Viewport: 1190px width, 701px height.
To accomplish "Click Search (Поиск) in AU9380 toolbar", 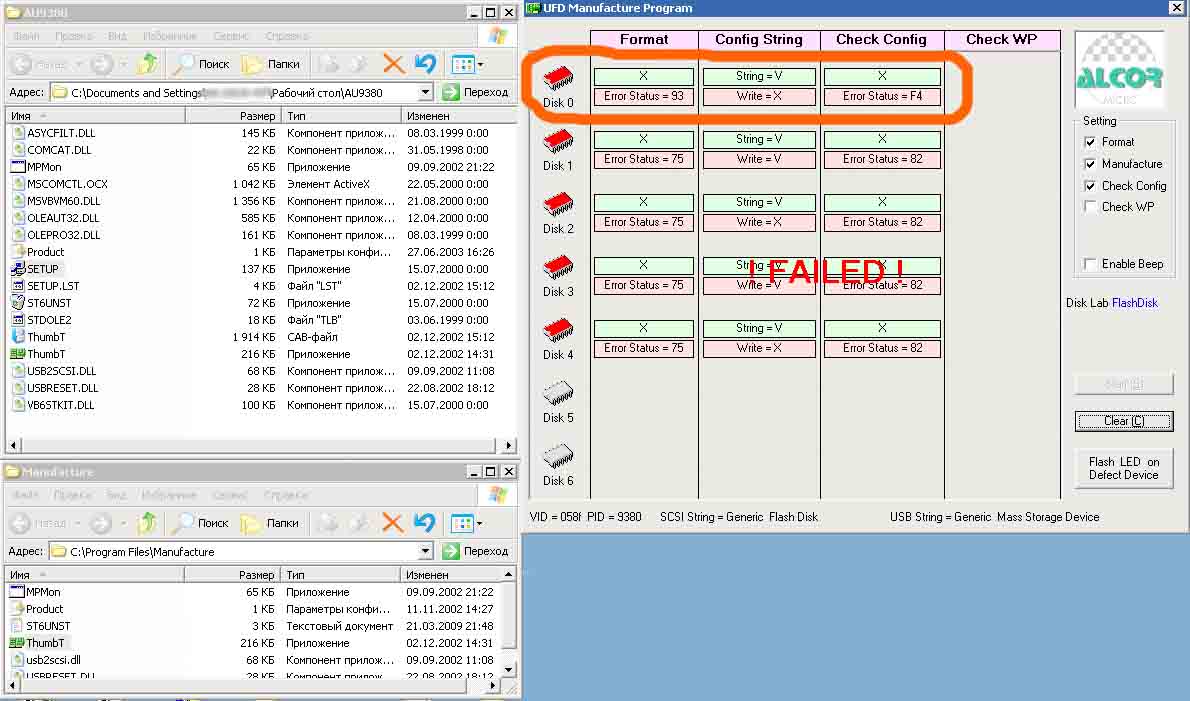I will click(x=201, y=64).
